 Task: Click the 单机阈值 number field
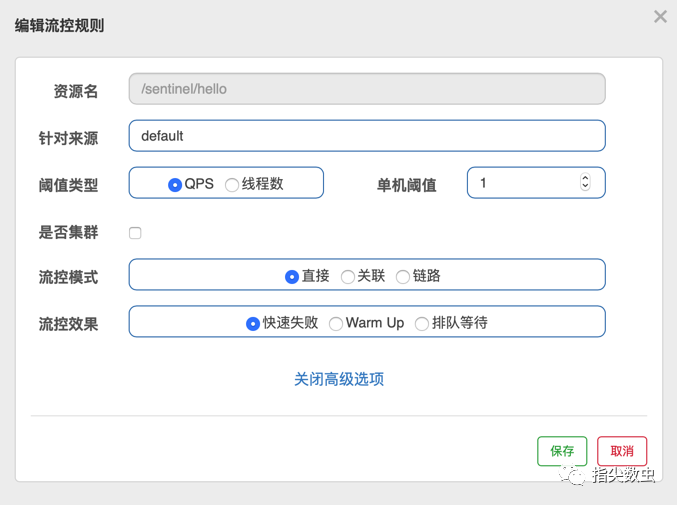point(536,183)
